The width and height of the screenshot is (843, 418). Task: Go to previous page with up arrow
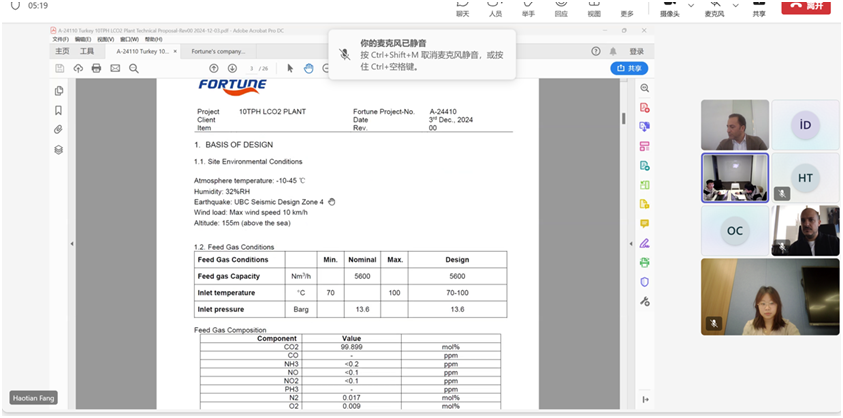(214, 68)
